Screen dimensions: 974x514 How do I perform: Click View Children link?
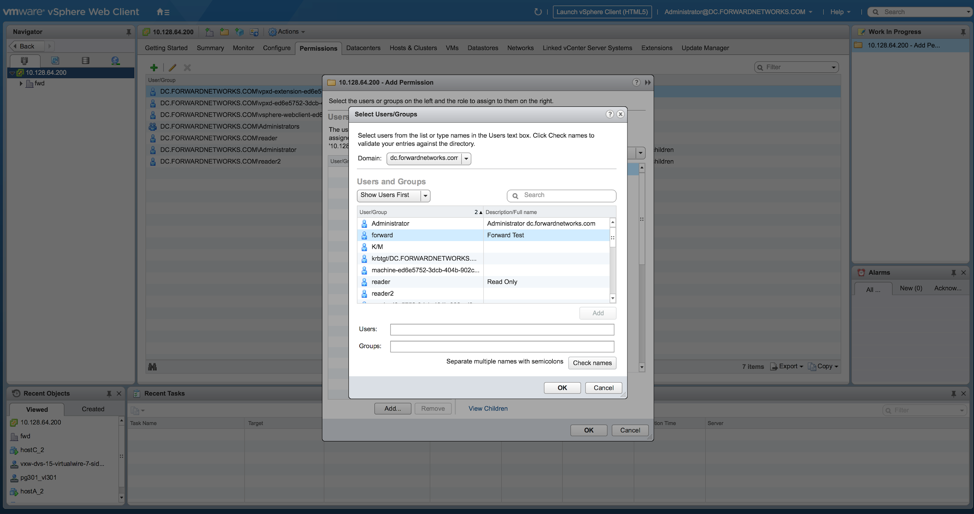pyautogui.click(x=488, y=408)
